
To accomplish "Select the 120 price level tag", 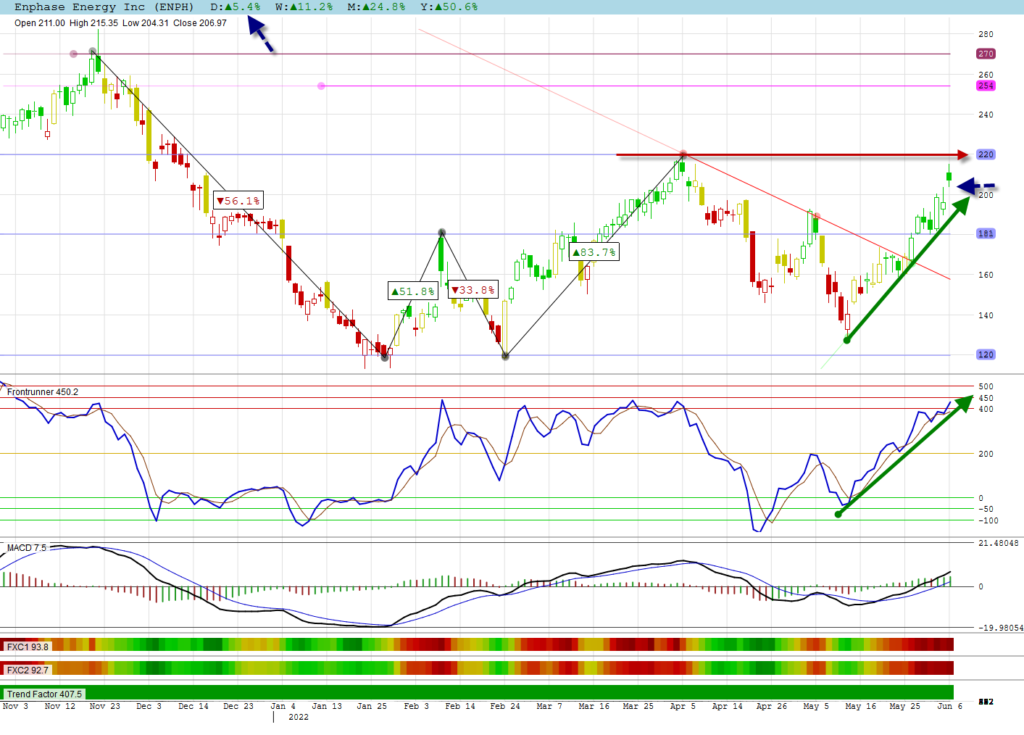I will coord(985,355).
